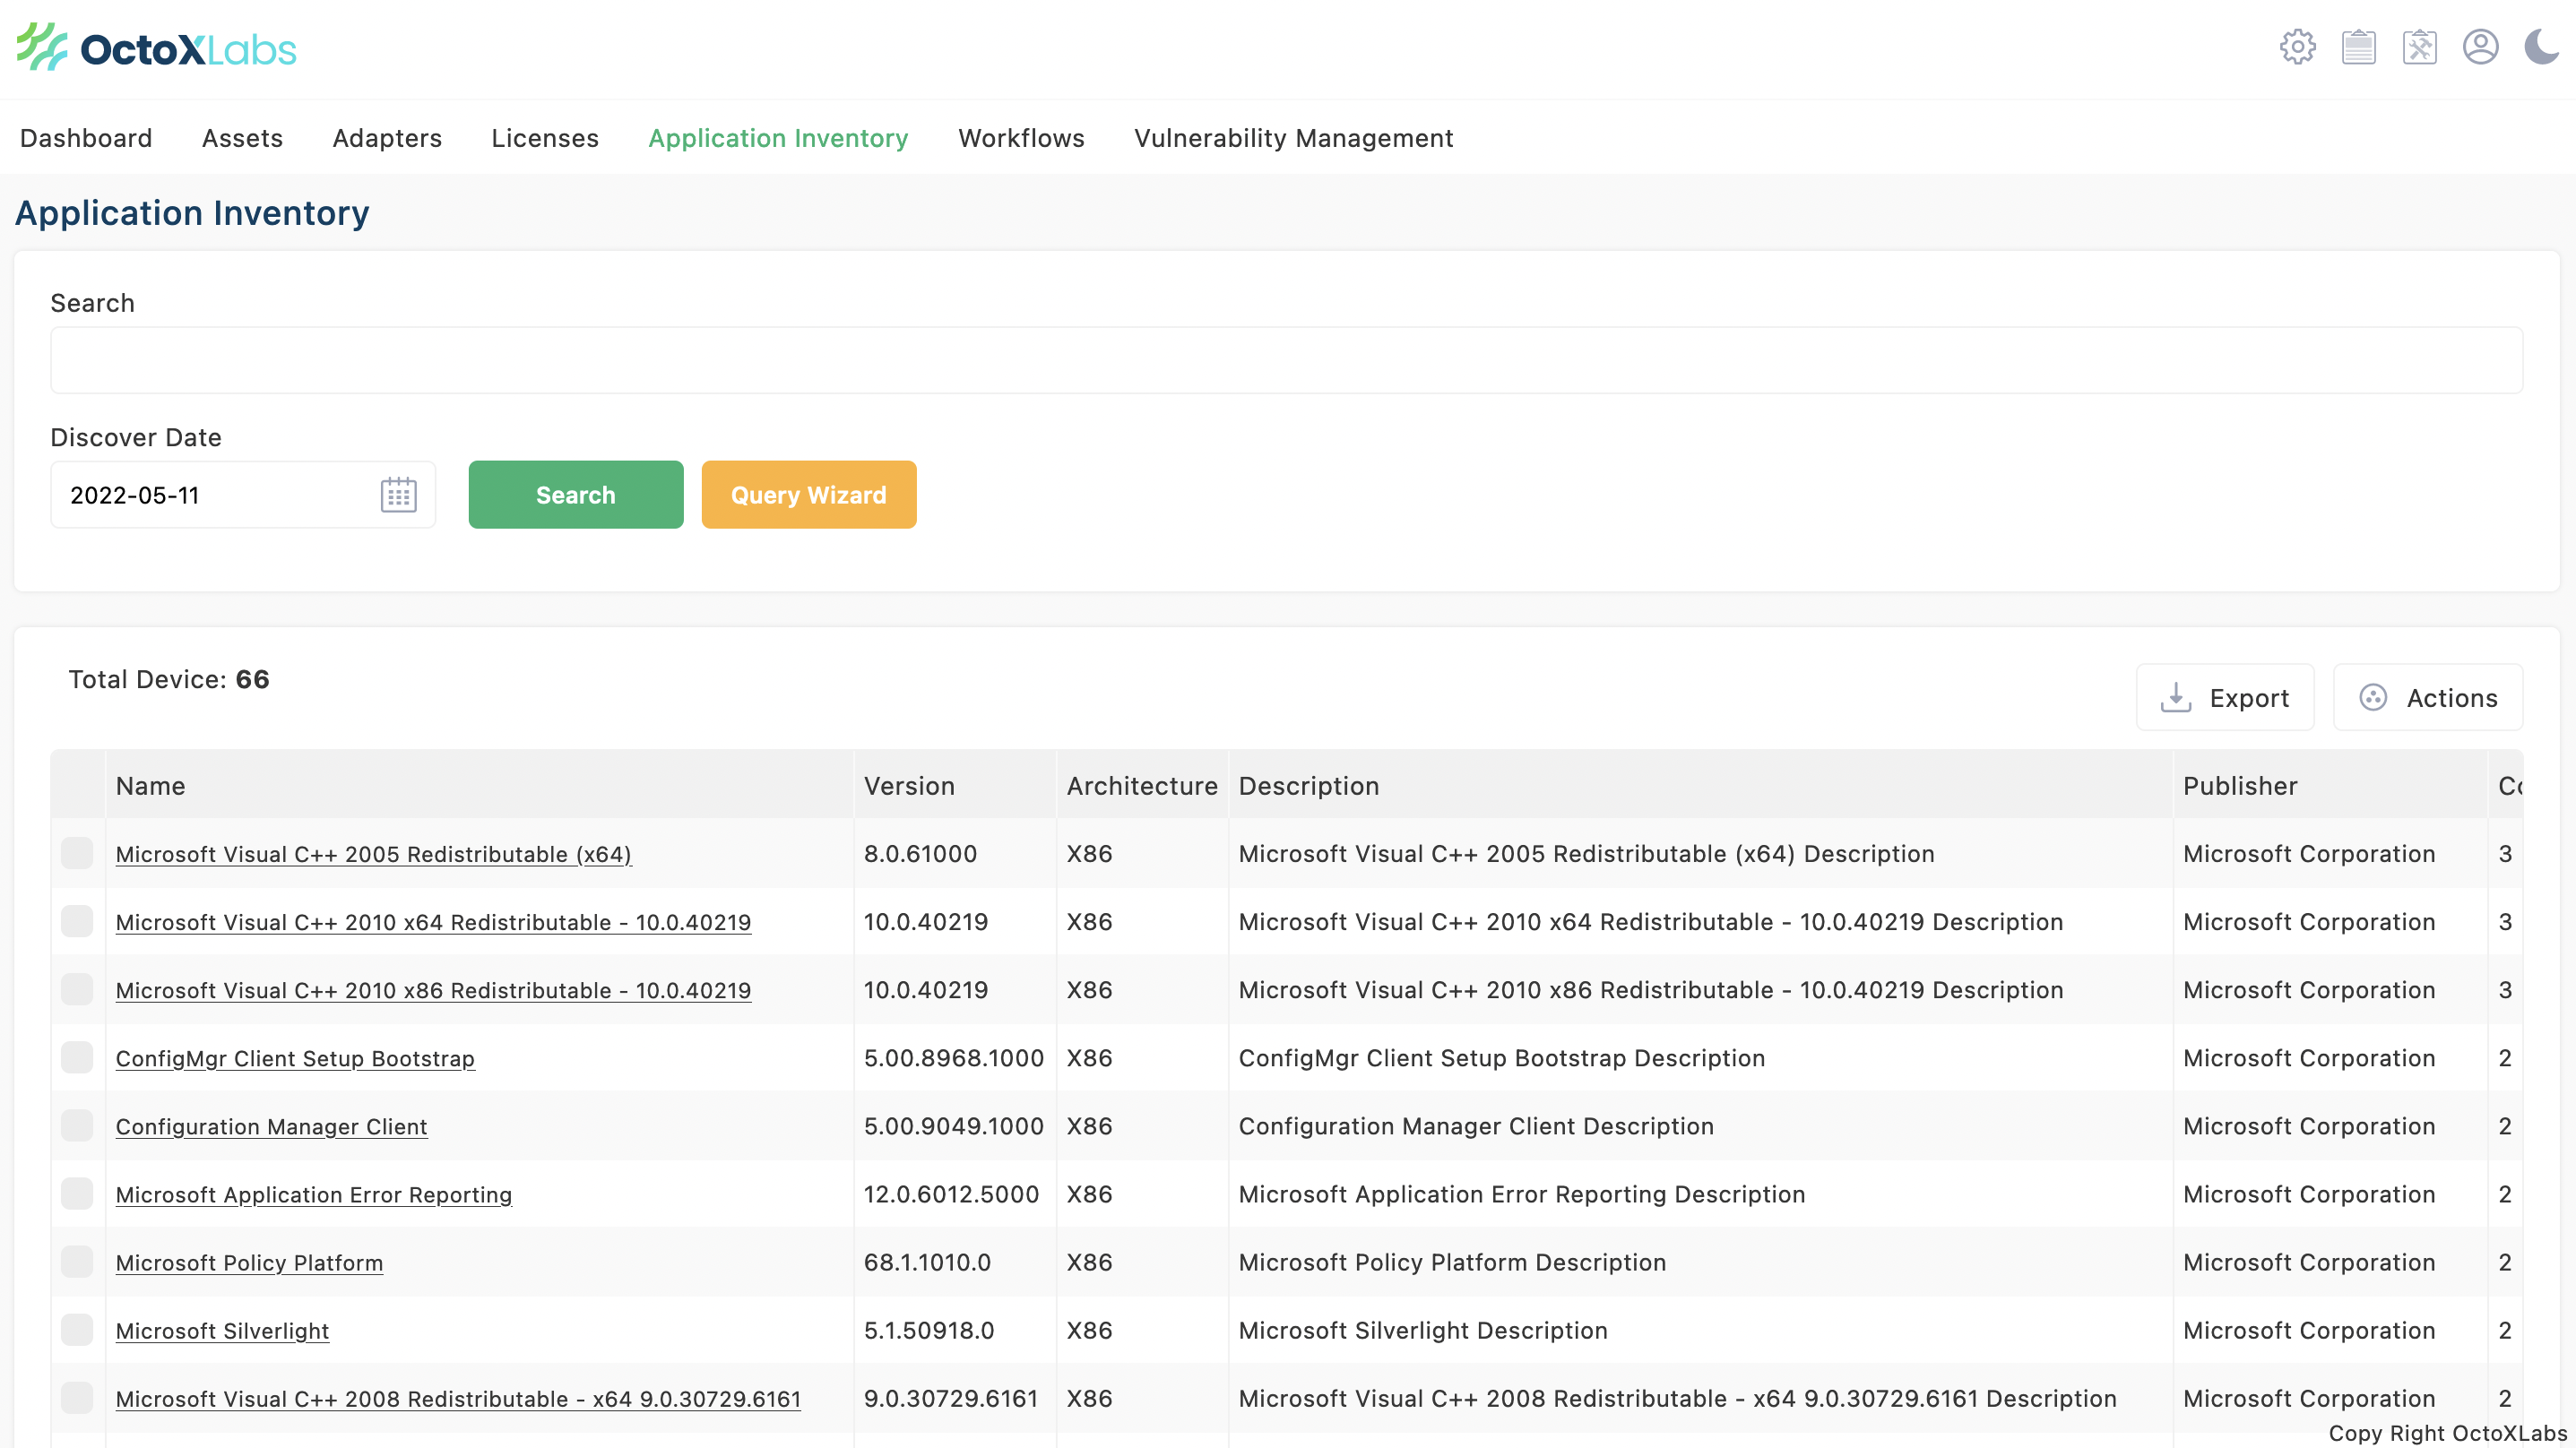Open the Licenses tab

click(545, 138)
